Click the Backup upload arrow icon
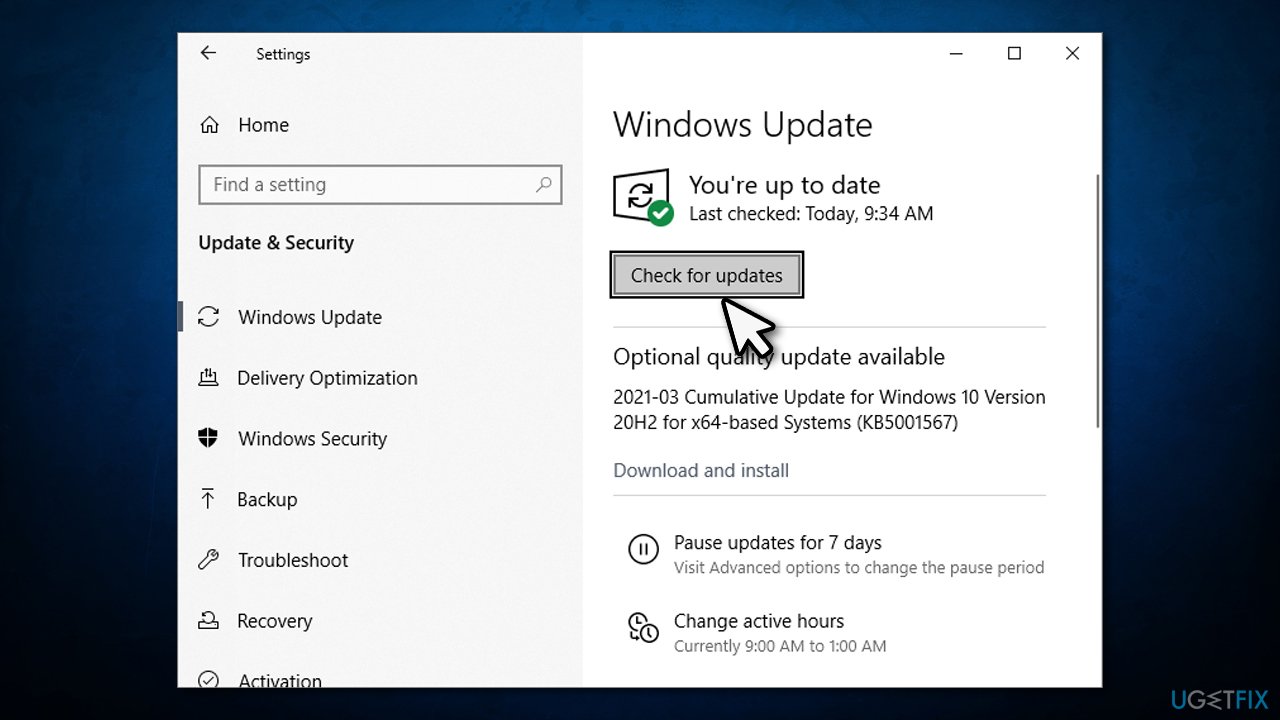 [x=208, y=499]
